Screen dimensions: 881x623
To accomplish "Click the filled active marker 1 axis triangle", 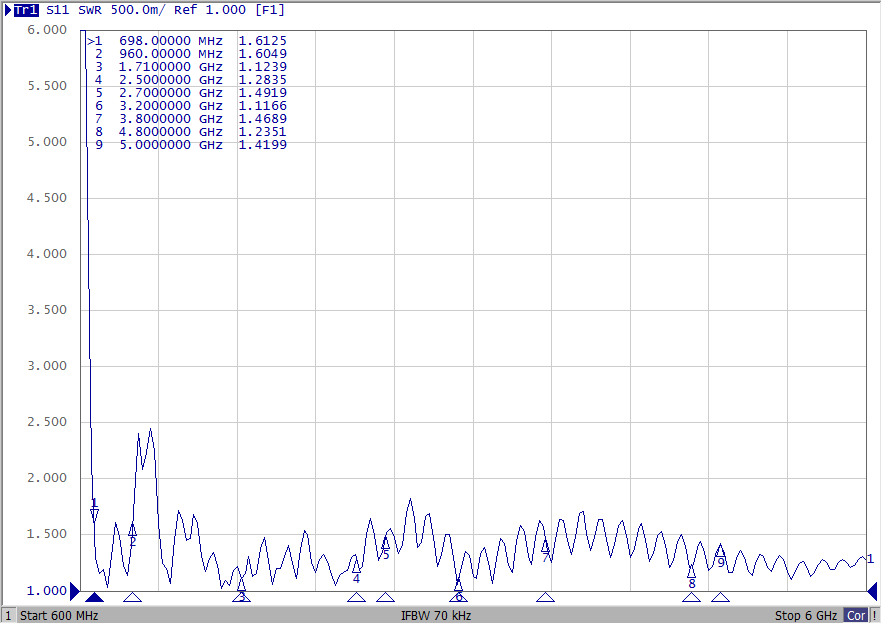I will [x=94, y=597].
